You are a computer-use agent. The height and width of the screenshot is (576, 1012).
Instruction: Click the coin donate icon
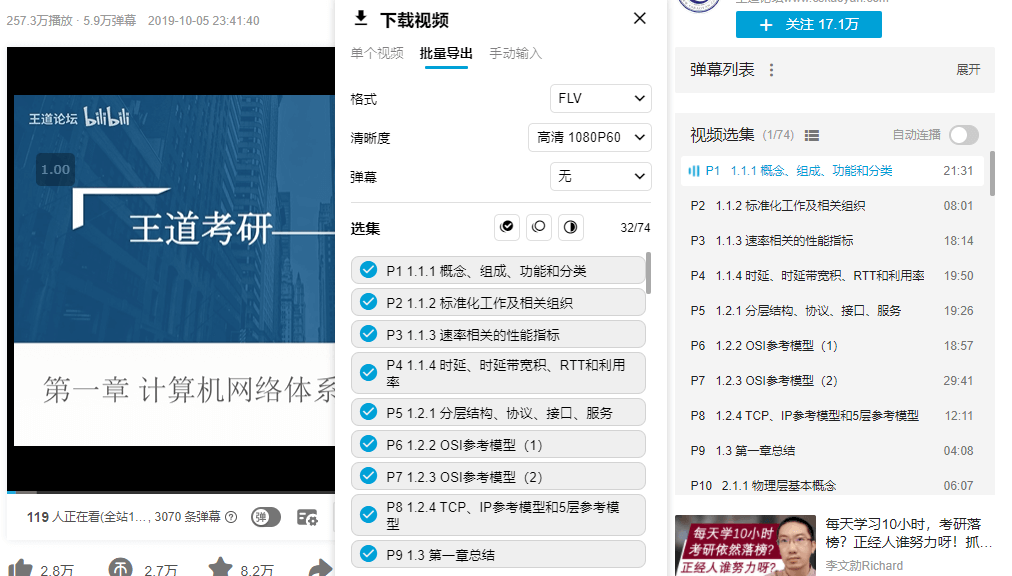[120, 569]
